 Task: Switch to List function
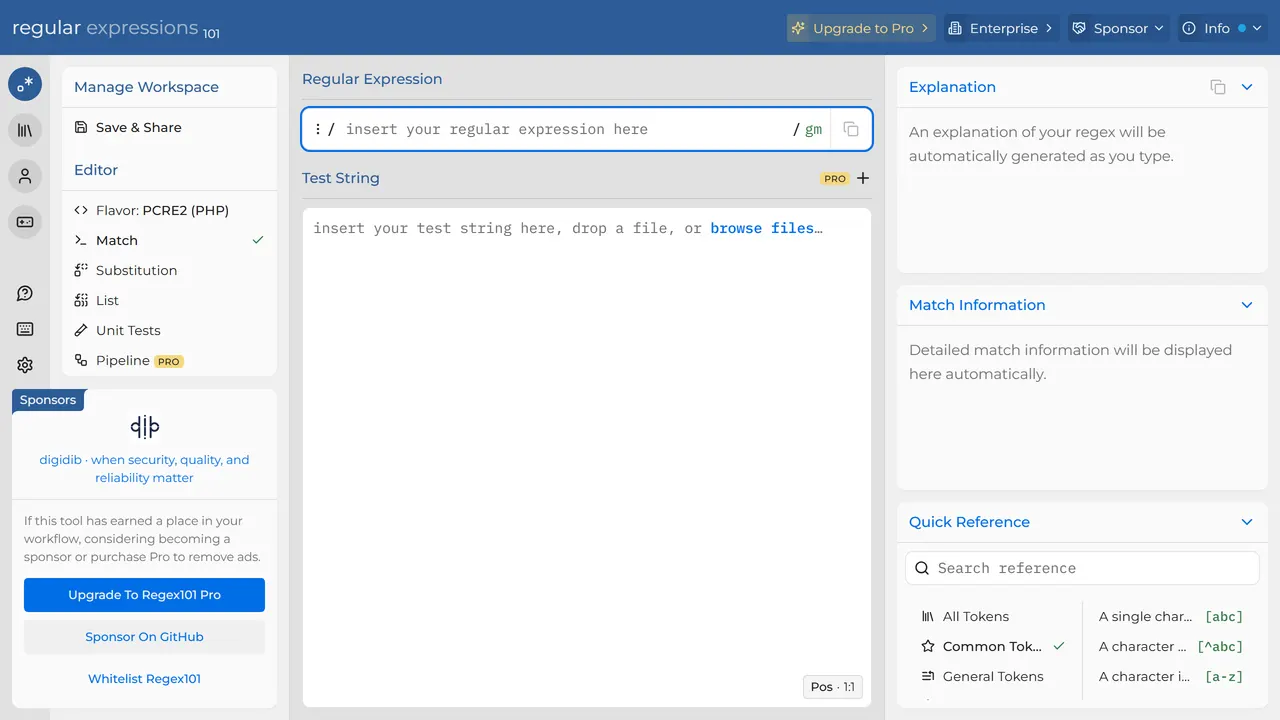(169, 300)
